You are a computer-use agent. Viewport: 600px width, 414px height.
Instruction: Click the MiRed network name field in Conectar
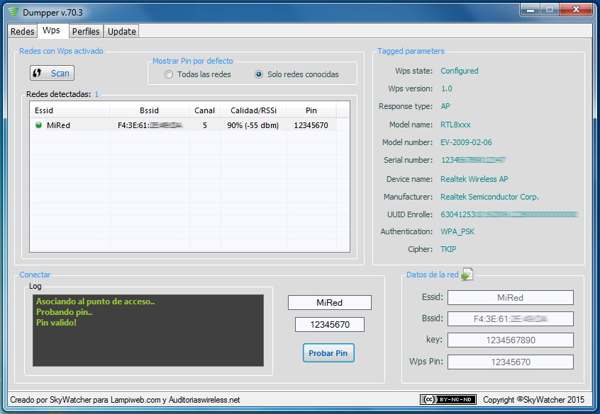[329, 303]
